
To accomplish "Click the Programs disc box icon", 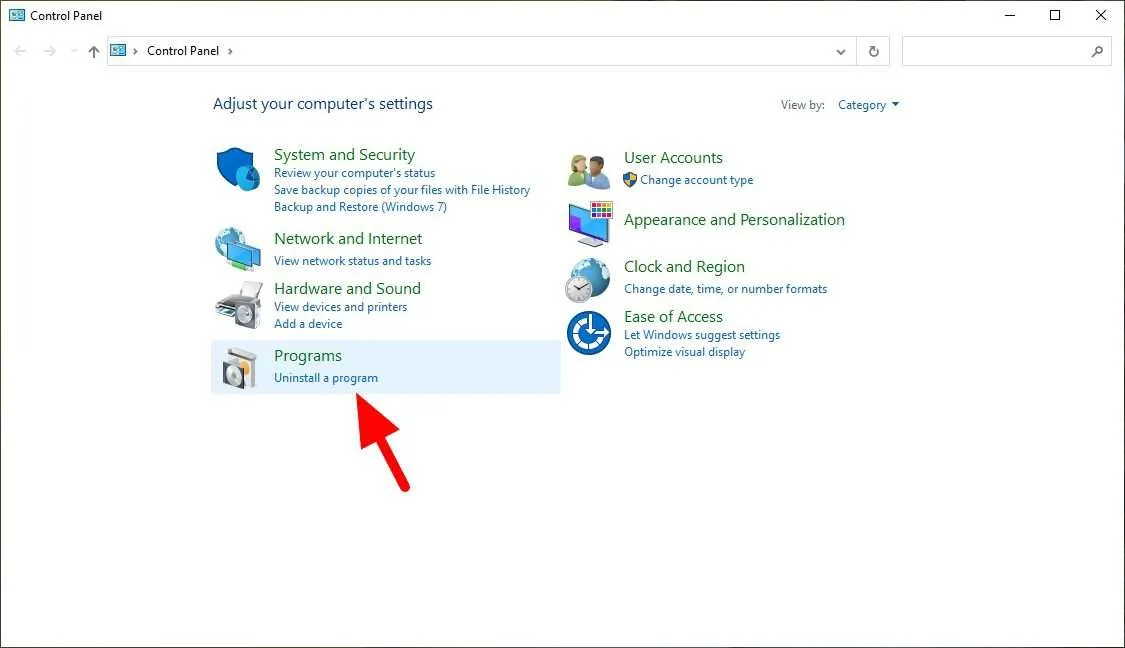I will 239,368.
